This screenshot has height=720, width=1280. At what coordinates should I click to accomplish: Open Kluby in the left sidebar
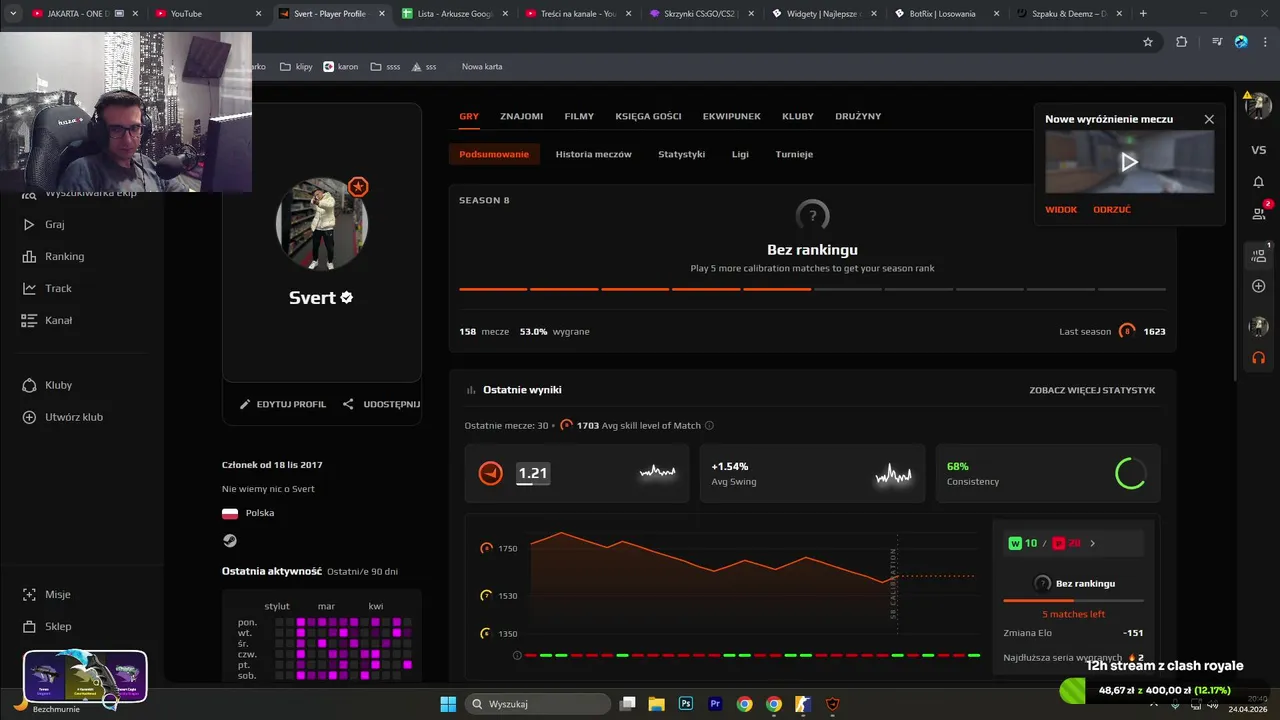point(47,385)
